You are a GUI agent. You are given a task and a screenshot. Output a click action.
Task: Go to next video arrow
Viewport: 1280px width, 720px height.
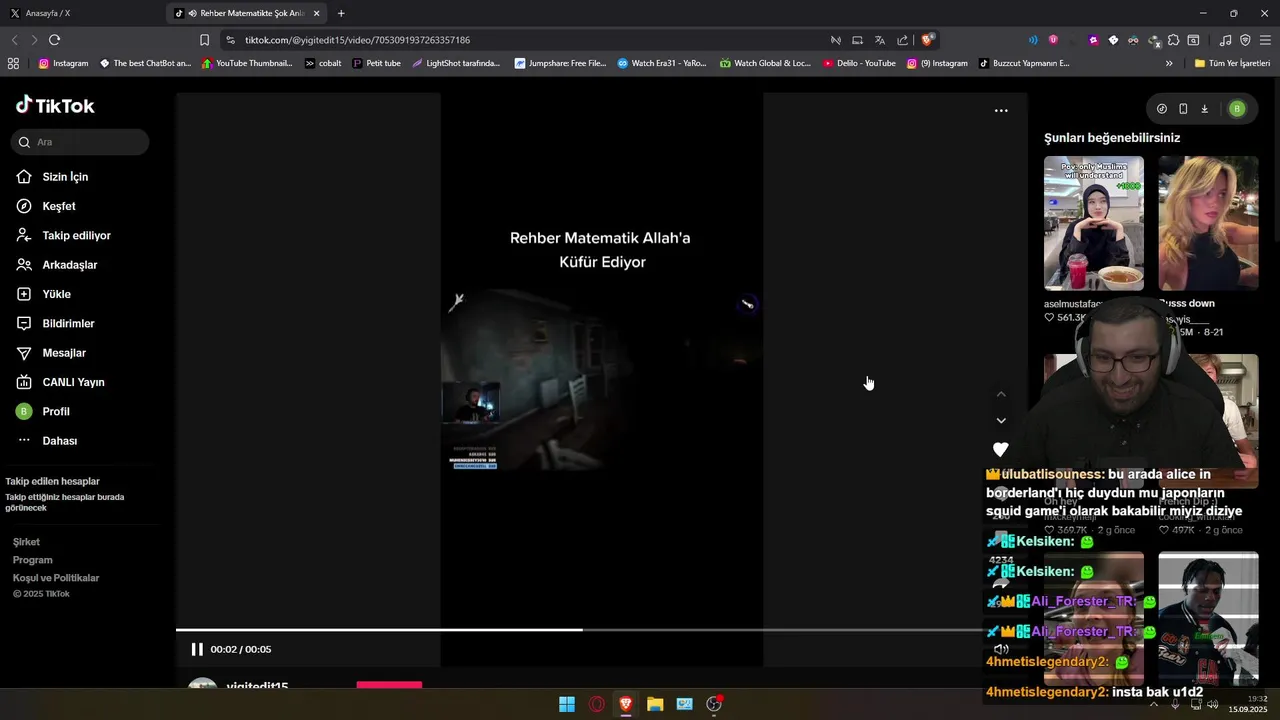(x=1001, y=421)
